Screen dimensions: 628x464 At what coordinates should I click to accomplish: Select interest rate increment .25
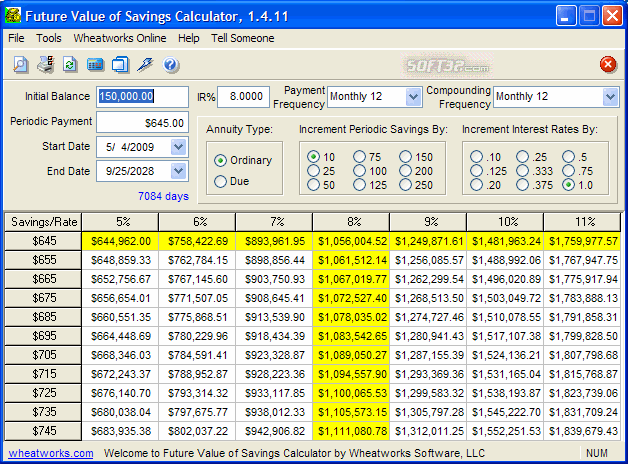tap(531, 157)
